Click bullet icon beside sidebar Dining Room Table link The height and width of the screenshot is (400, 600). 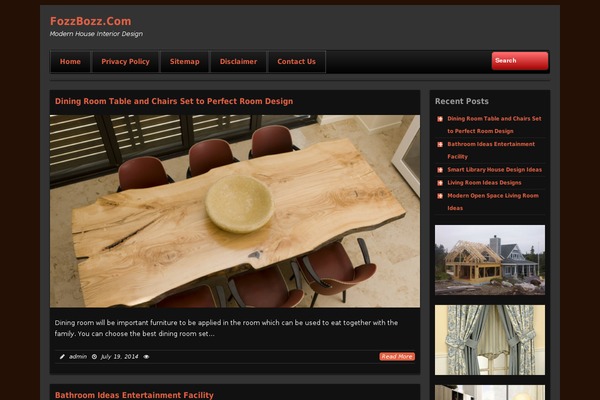pyautogui.click(x=440, y=119)
